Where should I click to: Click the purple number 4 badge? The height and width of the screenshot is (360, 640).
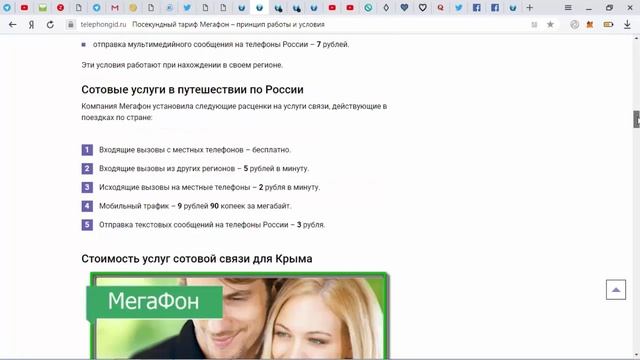coord(87,206)
